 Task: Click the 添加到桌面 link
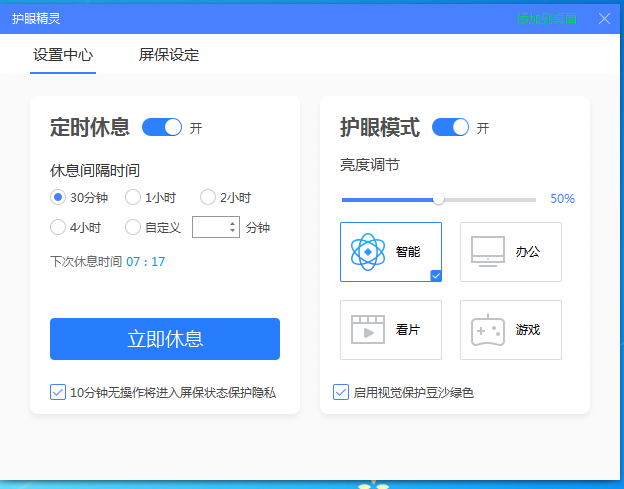(x=546, y=18)
